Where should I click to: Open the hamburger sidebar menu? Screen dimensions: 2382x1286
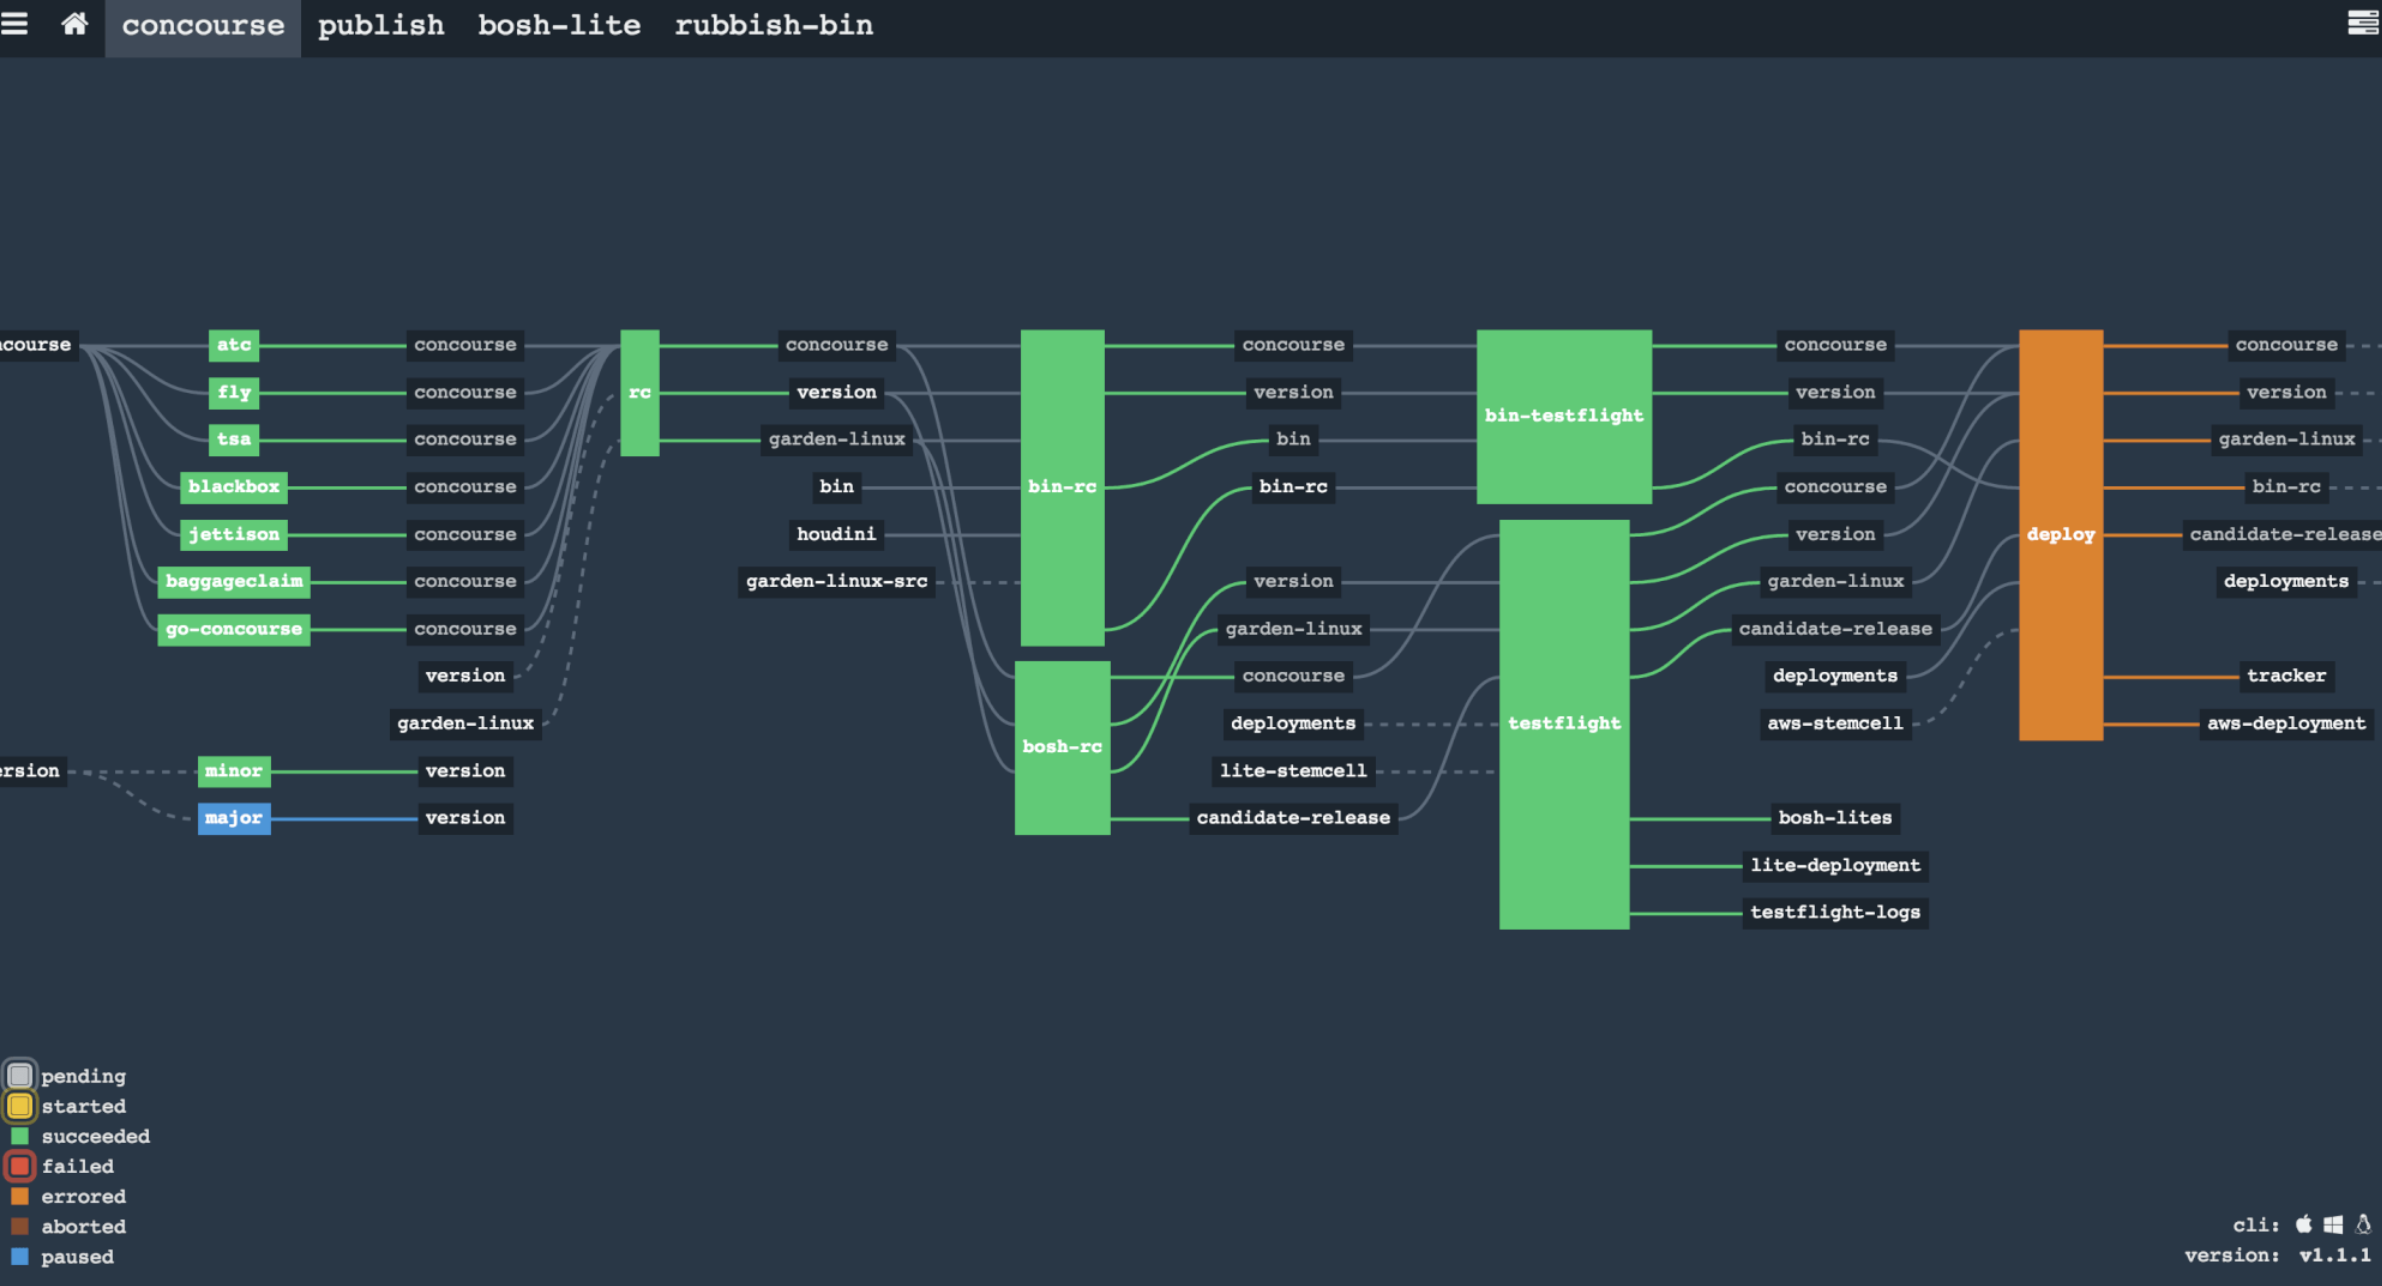click(x=14, y=24)
